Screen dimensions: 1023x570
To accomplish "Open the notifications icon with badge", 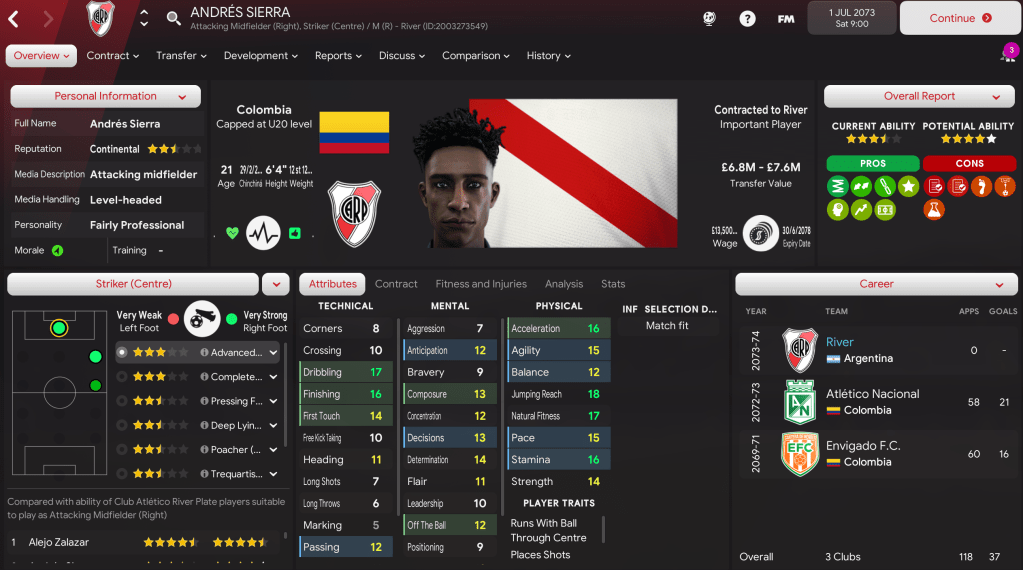I will pyautogui.click(x=1009, y=53).
